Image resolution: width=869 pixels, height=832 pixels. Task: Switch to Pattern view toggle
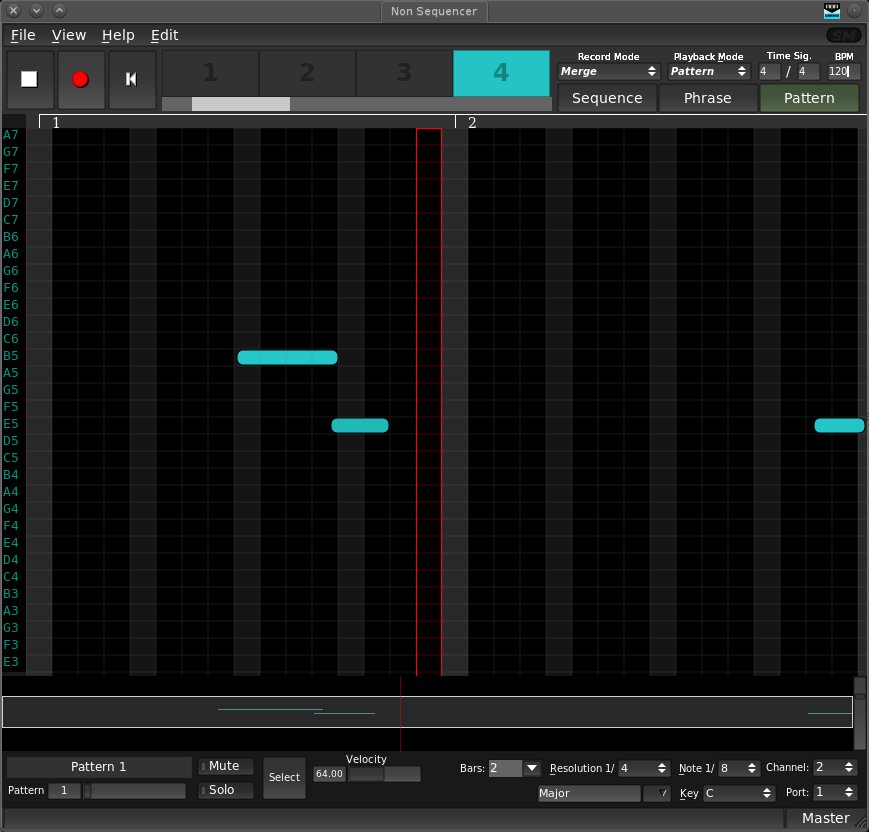pos(809,98)
